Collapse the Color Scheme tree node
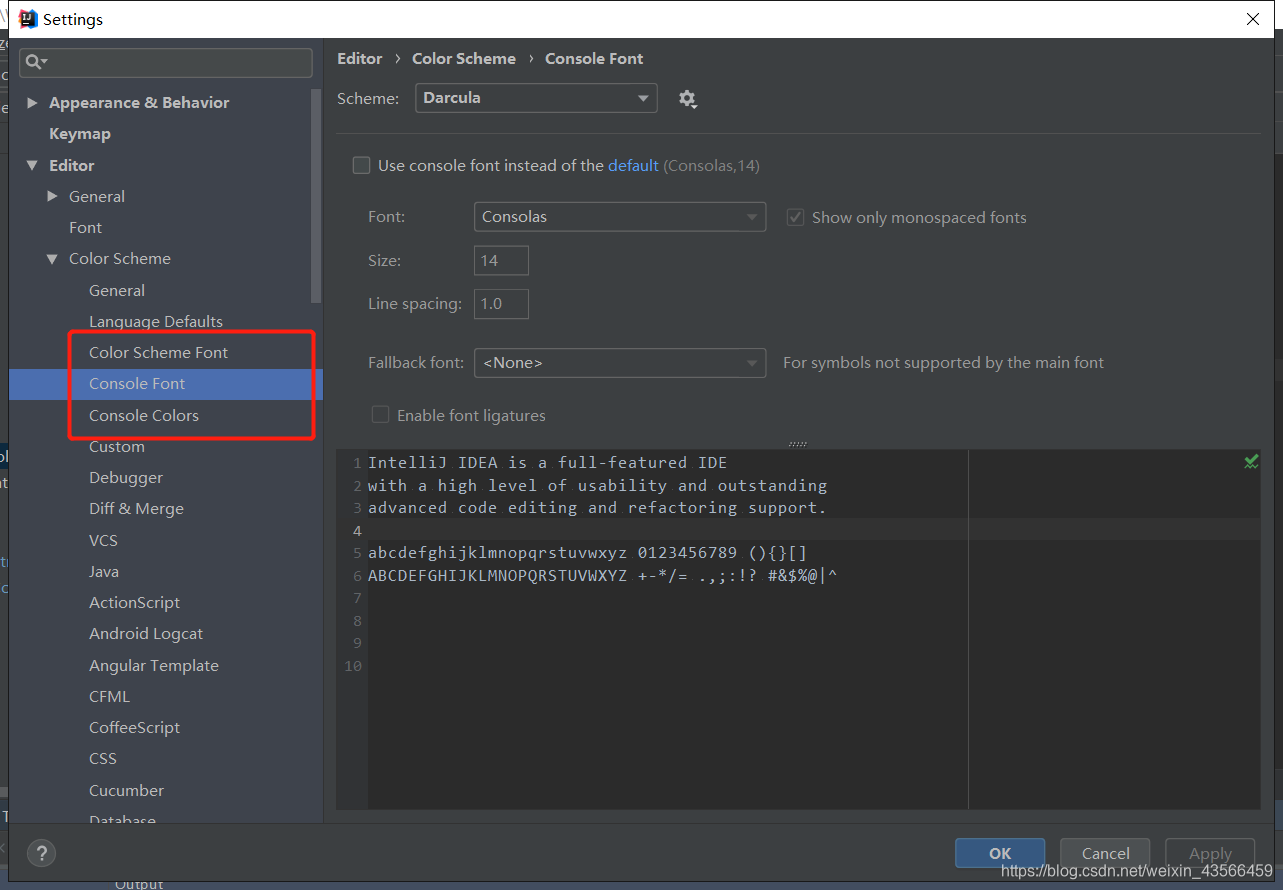1283x890 pixels. [x=52, y=258]
